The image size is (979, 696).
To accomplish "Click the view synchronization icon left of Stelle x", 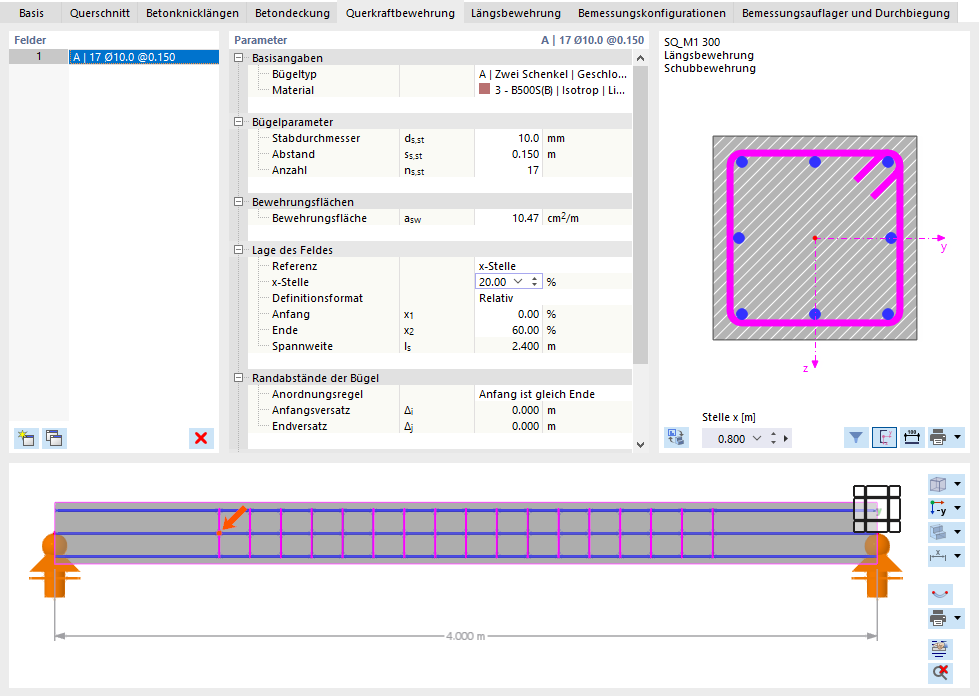I will pyautogui.click(x=676, y=438).
